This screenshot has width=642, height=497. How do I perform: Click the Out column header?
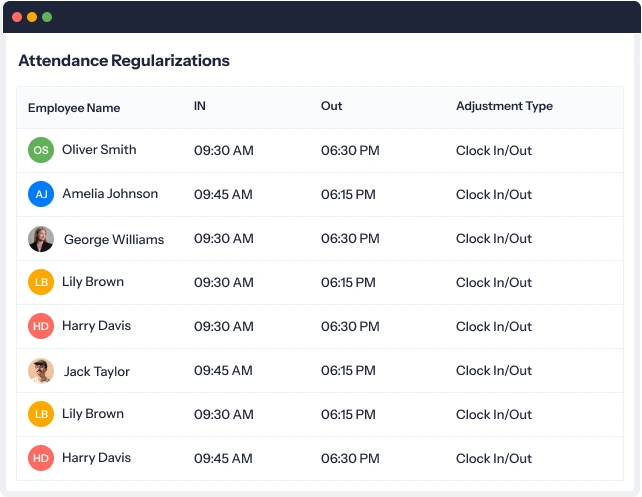coord(332,106)
